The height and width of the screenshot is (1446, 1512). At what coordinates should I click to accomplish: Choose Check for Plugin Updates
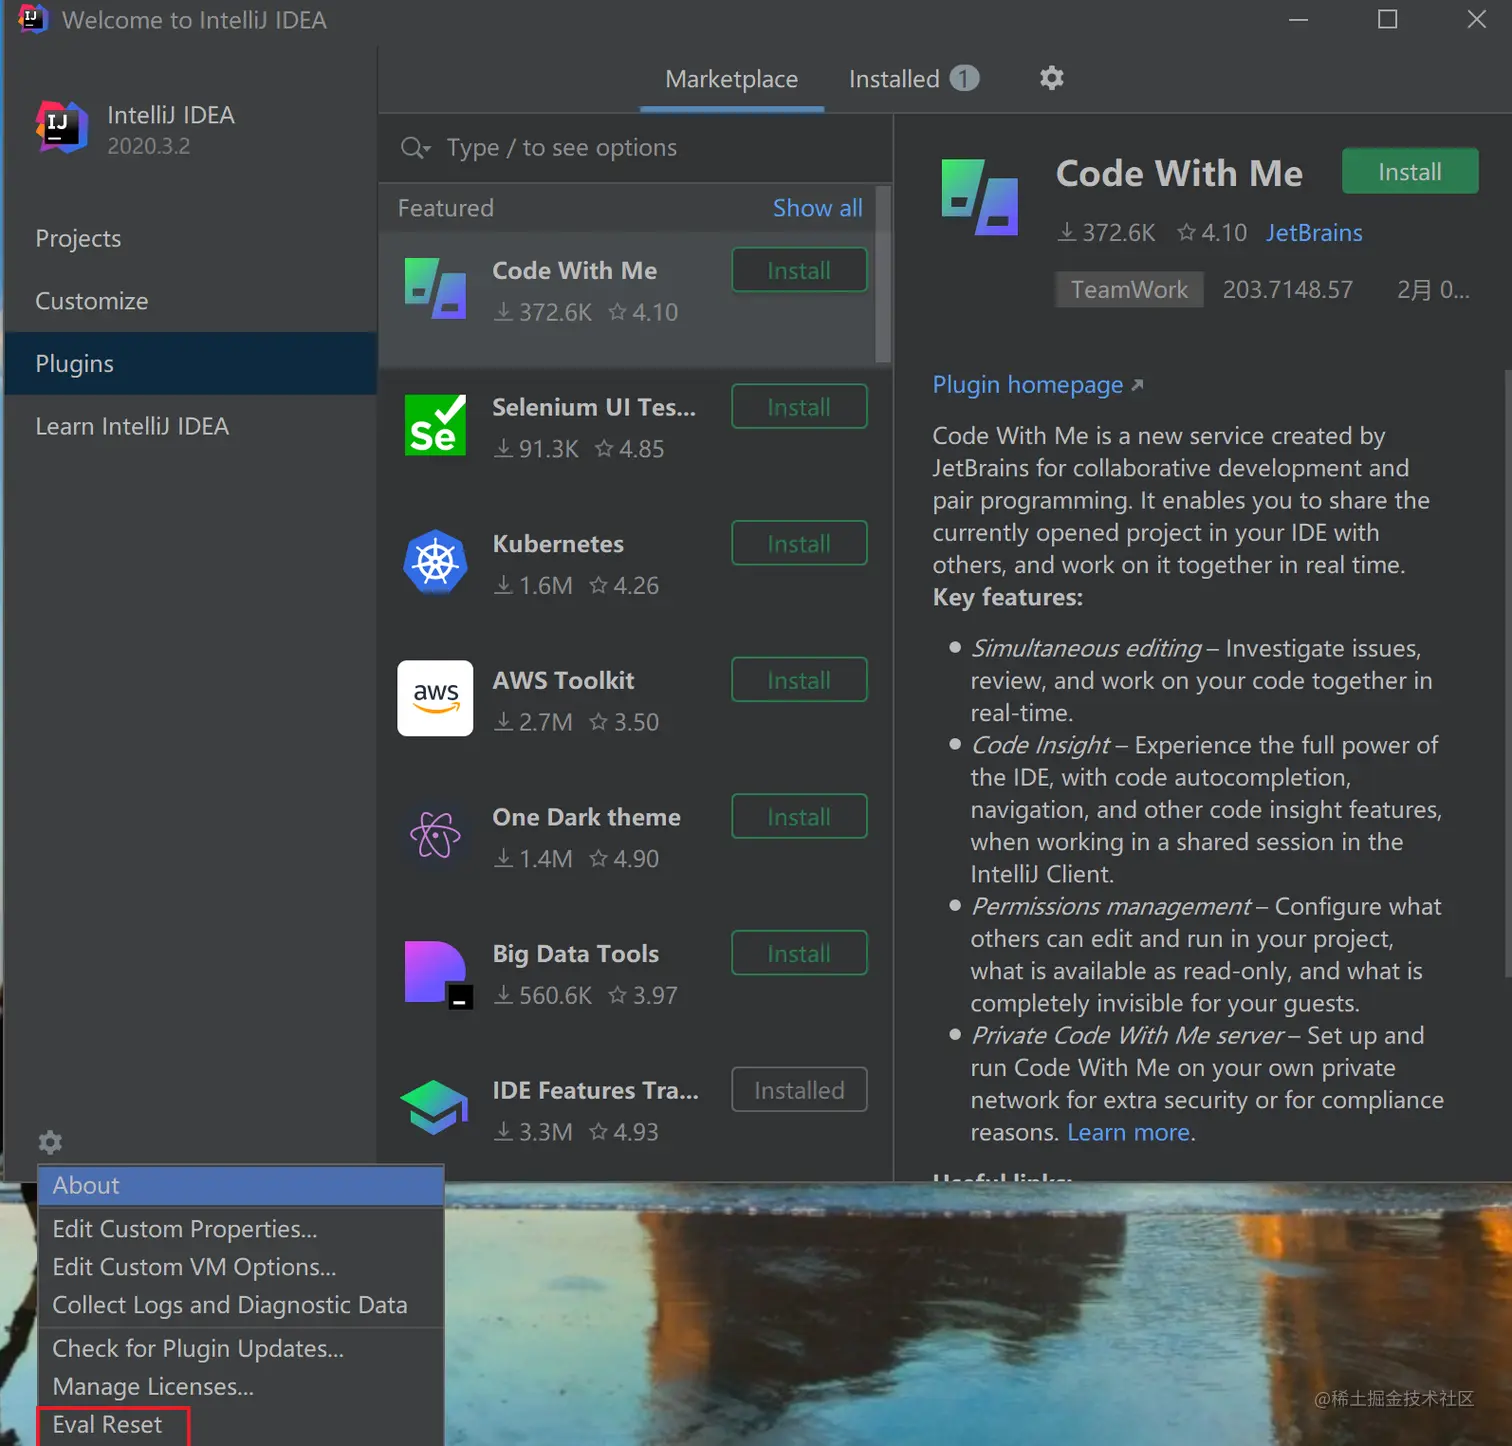[240, 1349]
